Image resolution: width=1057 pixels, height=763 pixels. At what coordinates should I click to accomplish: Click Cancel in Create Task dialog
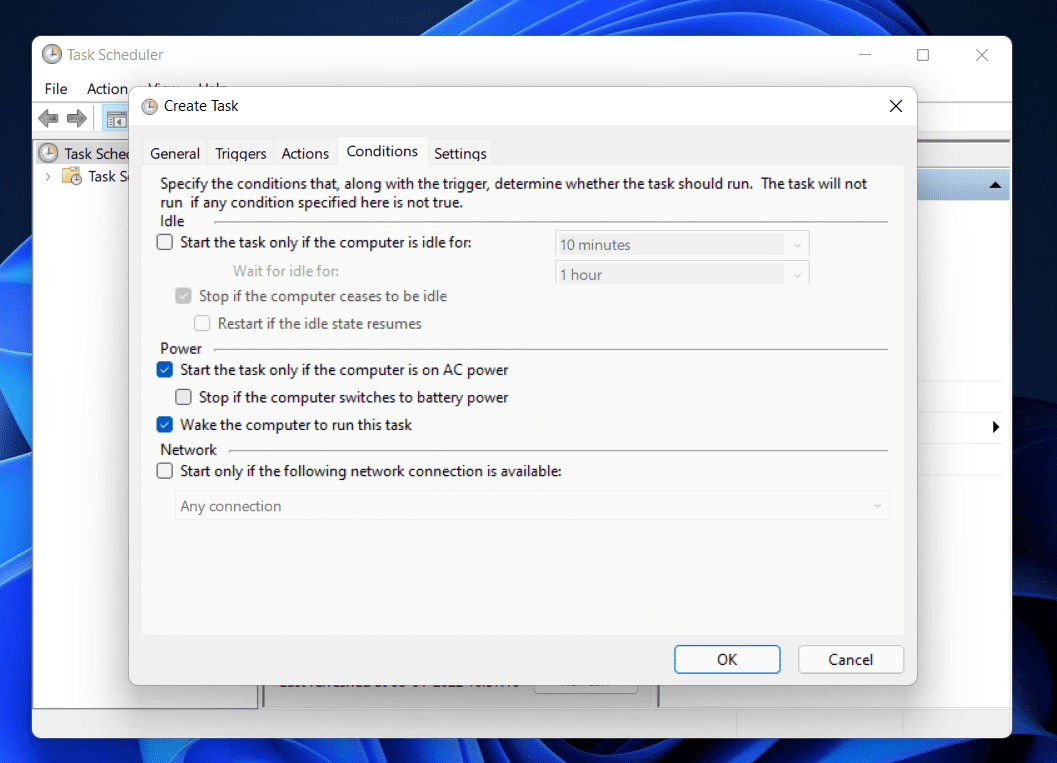pos(851,659)
